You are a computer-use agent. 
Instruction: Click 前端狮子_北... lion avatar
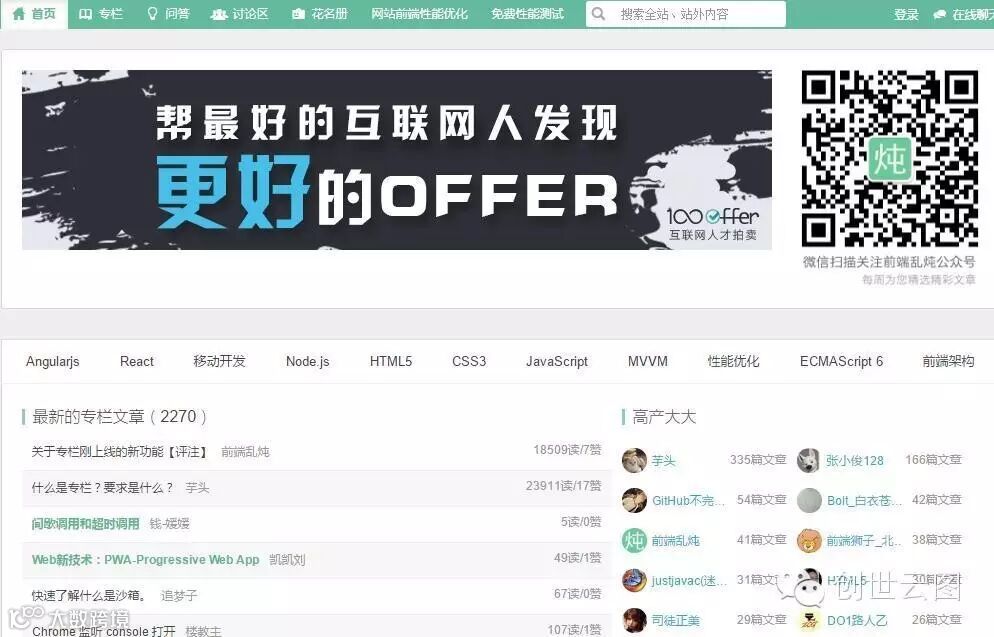tap(809, 541)
